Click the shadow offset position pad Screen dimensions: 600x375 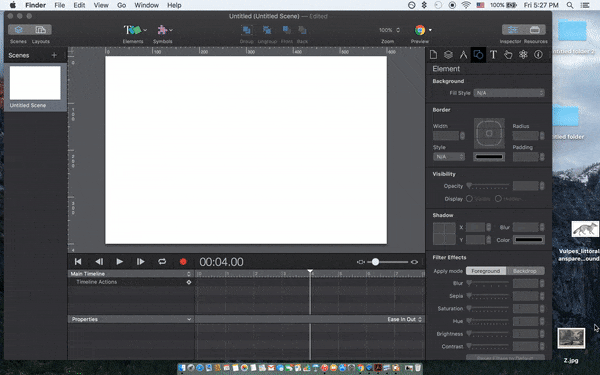point(444,233)
